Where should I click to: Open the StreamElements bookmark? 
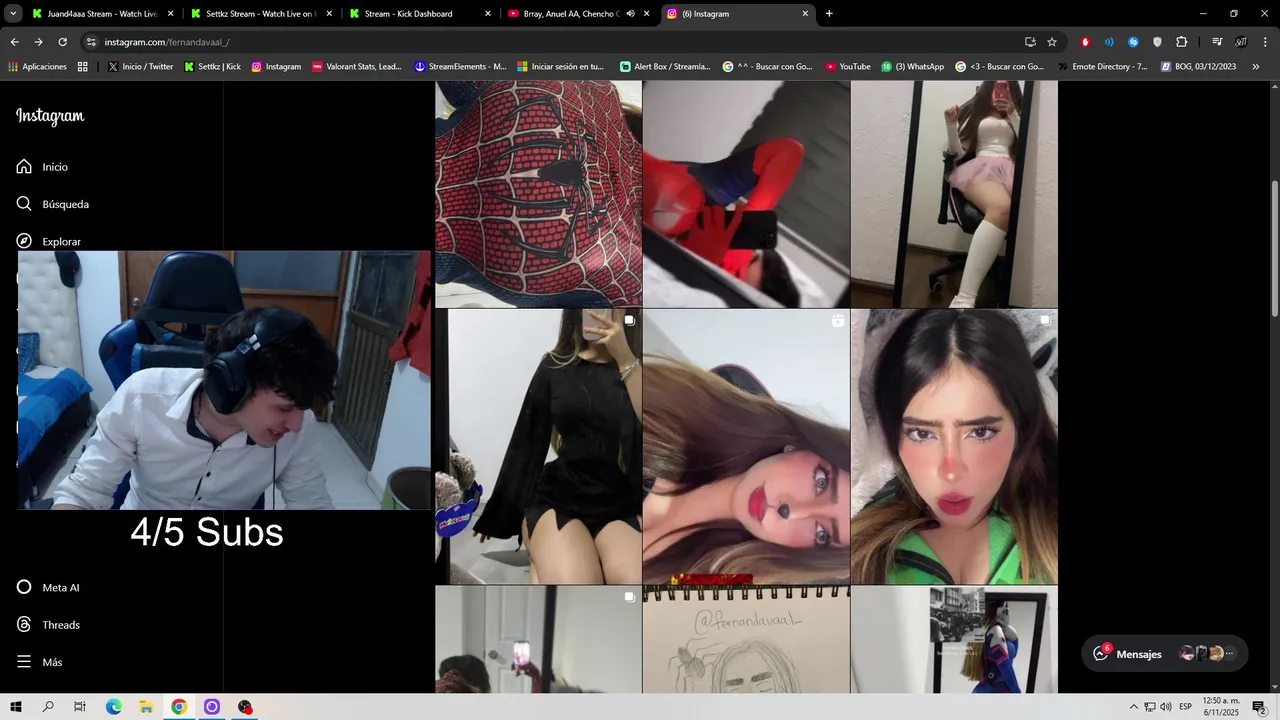coord(460,66)
